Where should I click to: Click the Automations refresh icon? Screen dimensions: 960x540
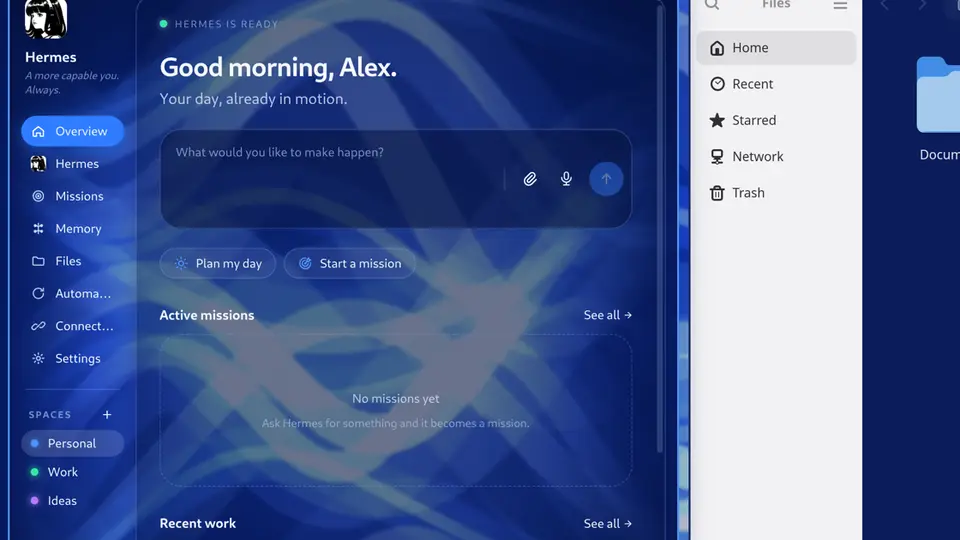coord(38,293)
